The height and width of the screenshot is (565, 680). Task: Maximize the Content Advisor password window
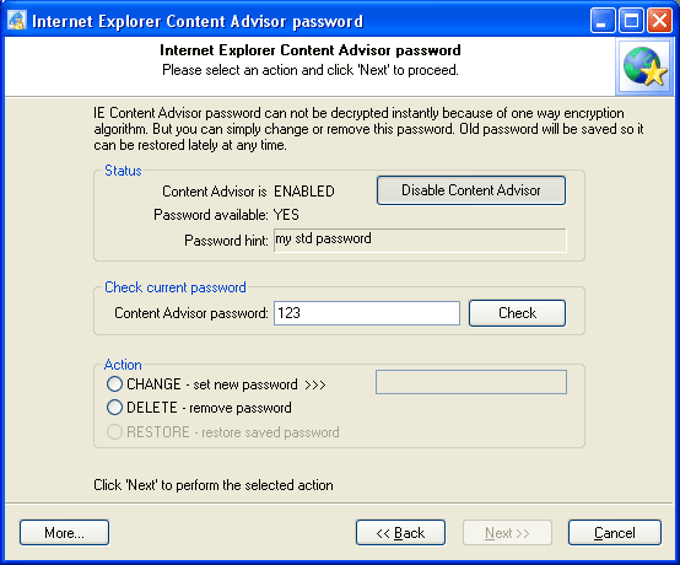[x=631, y=20]
